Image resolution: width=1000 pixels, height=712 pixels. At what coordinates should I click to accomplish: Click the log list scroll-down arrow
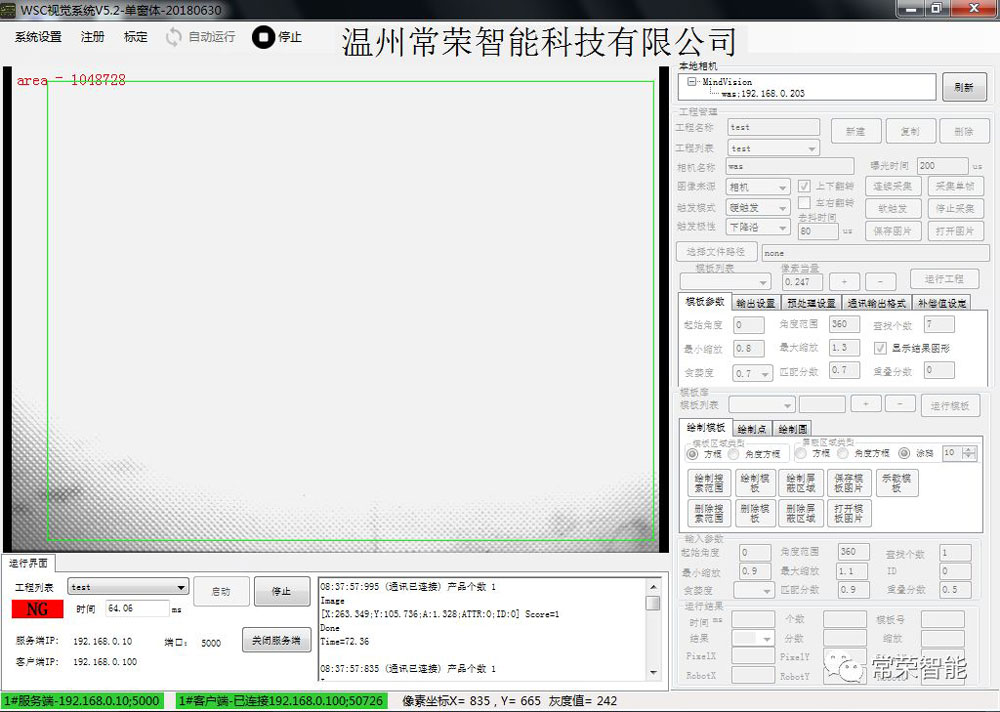(653, 672)
